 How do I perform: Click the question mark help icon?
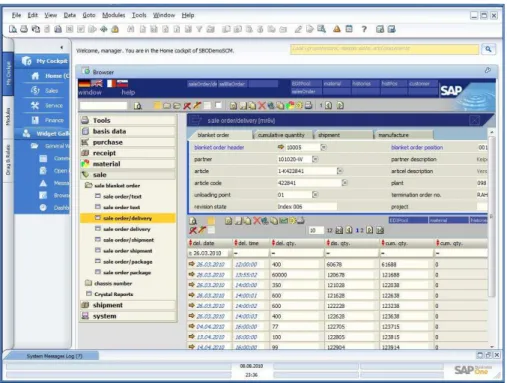[364, 29]
